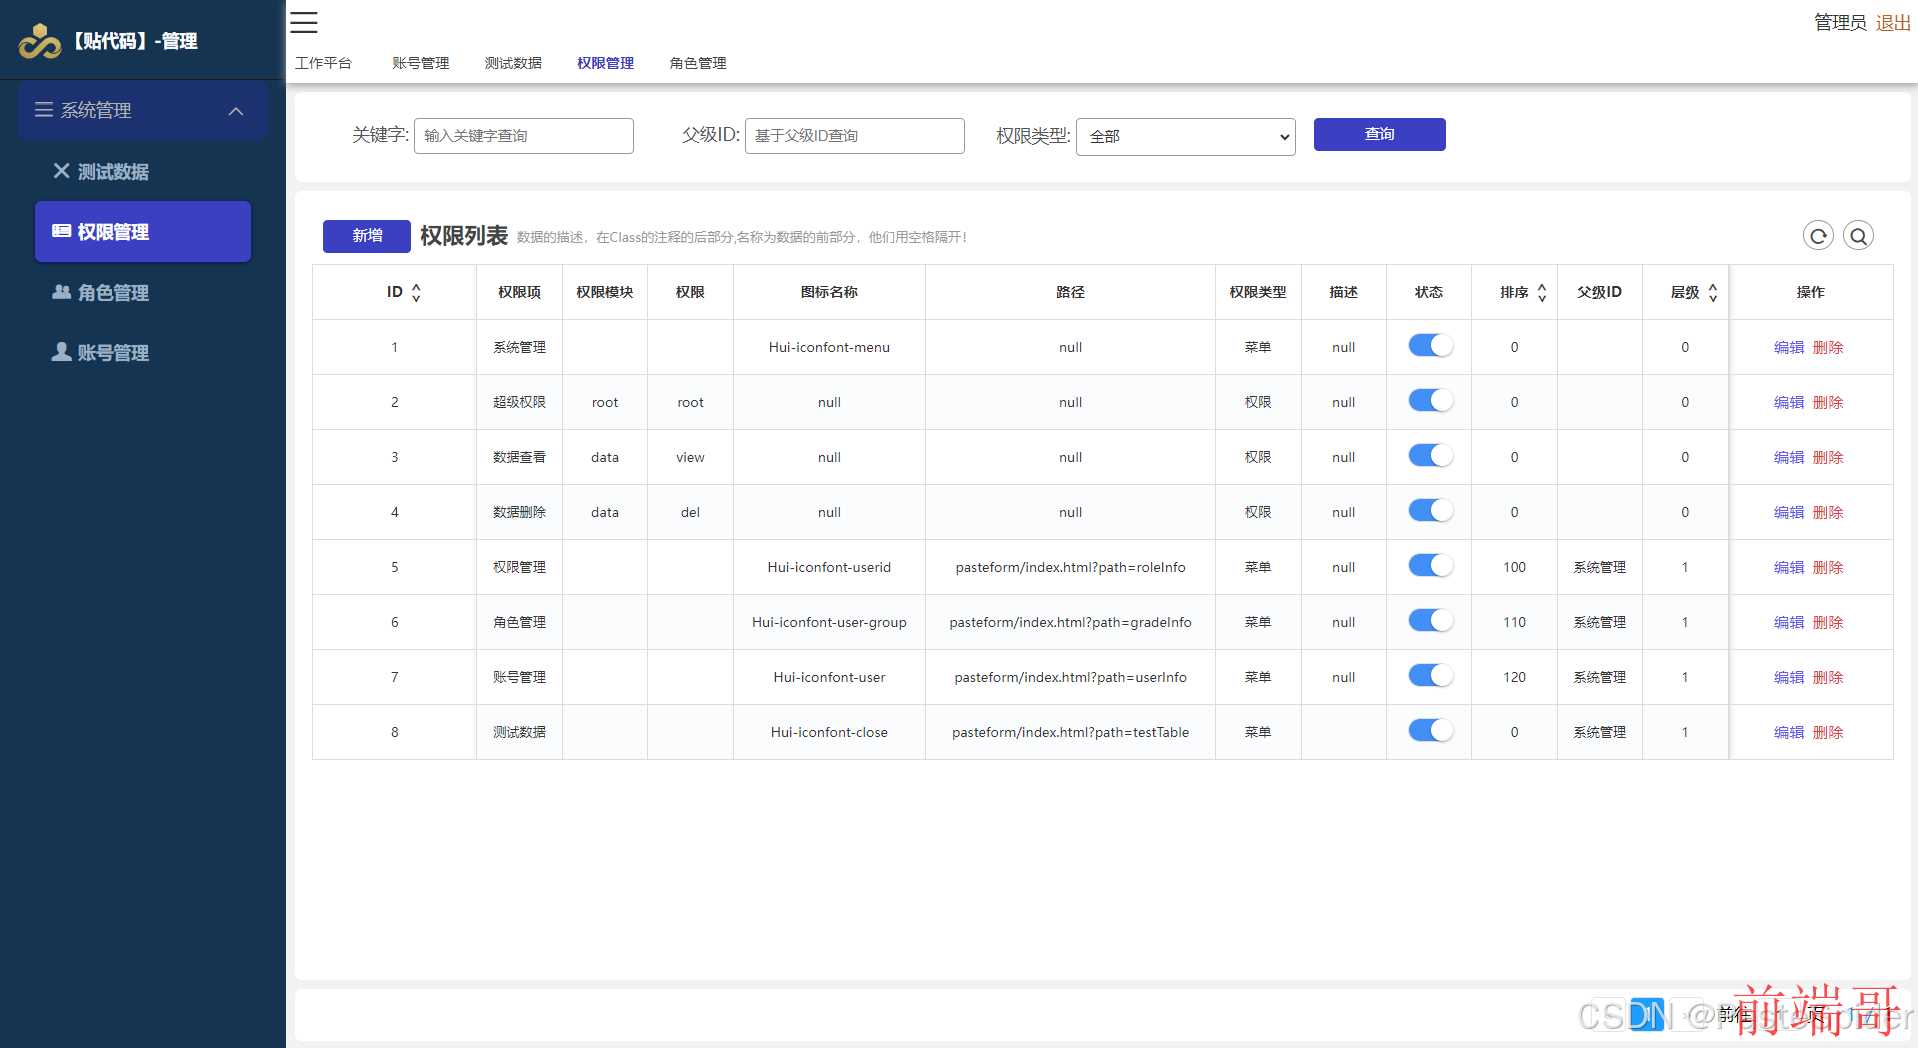Collapse the 系统管理 sidebar chevron
Screen dimensions: 1918x1048
[x=236, y=111]
